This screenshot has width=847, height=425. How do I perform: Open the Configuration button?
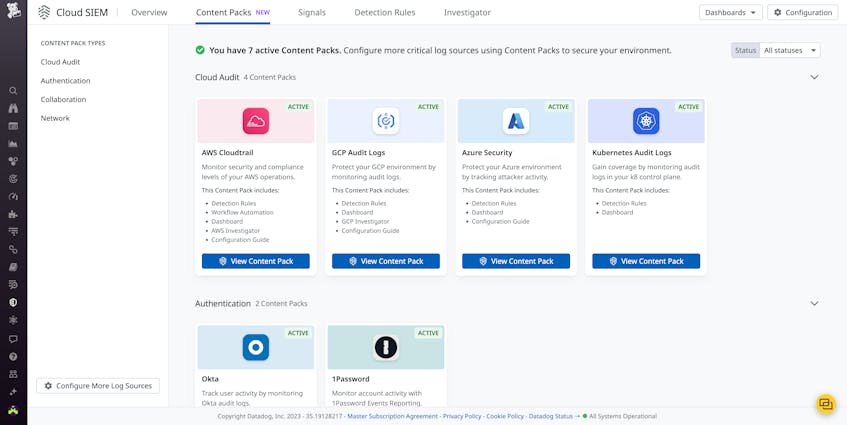pos(803,12)
